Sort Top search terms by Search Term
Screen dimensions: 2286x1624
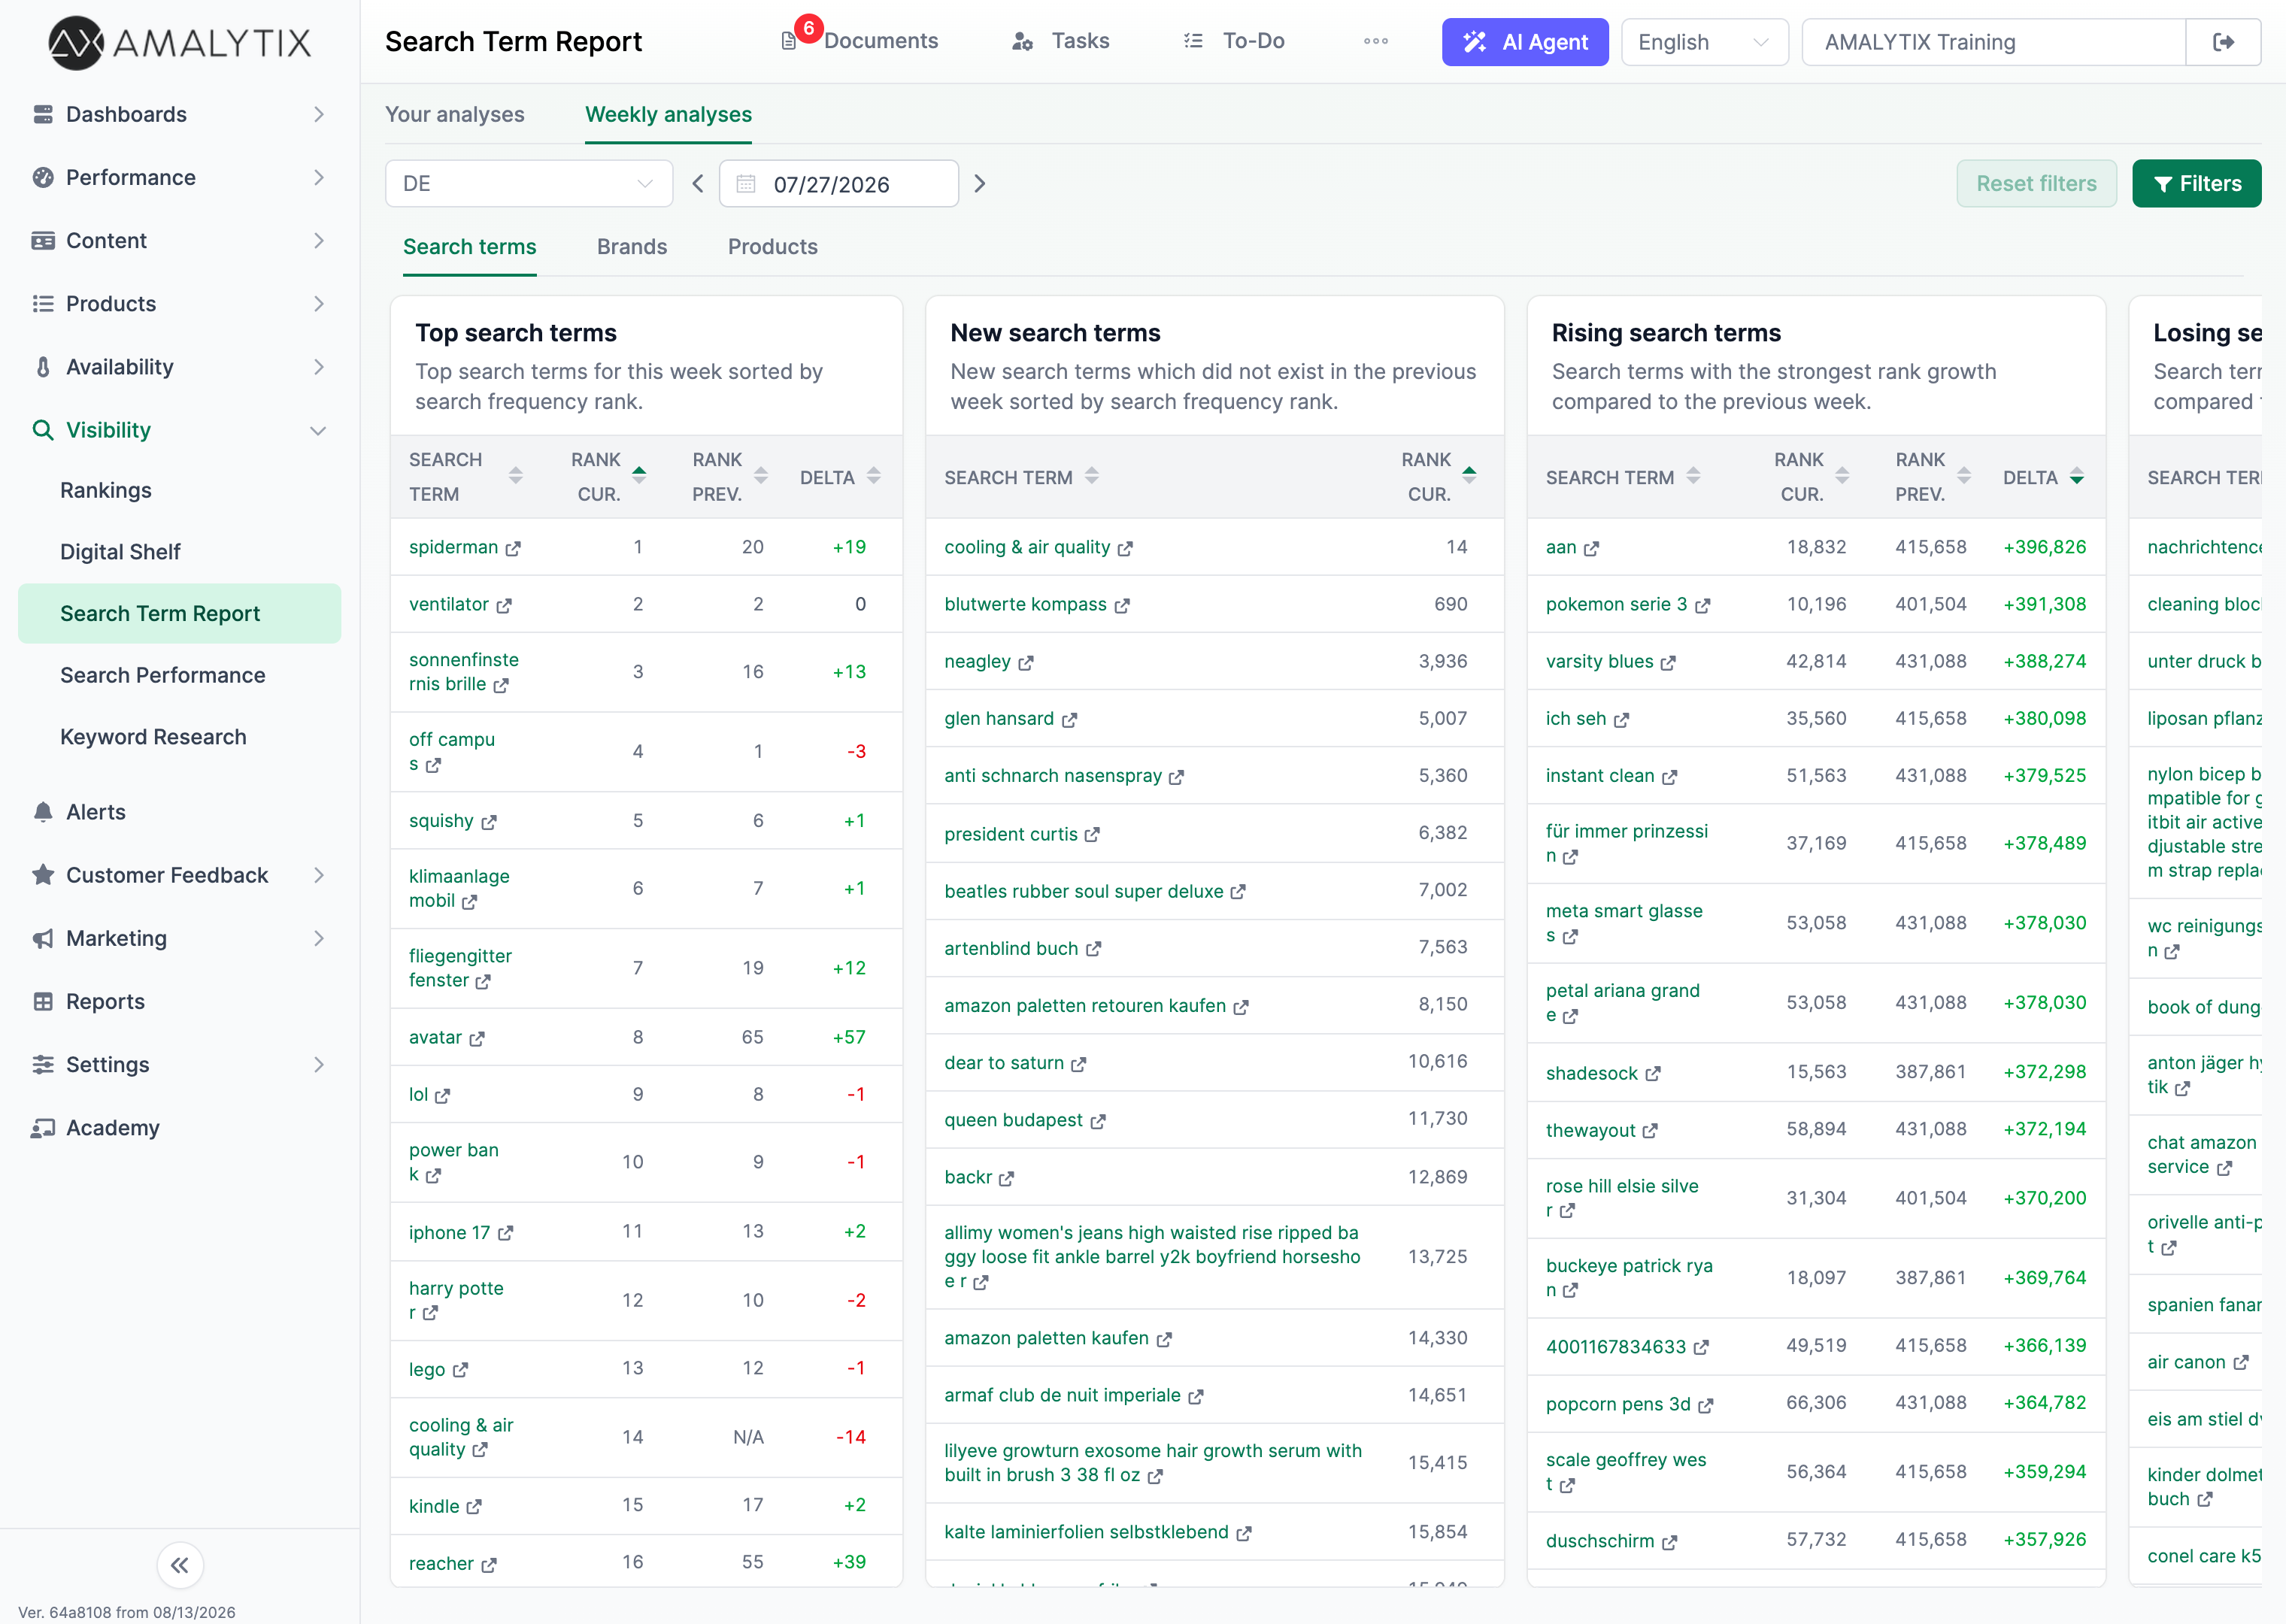click(x=516, y=477)
